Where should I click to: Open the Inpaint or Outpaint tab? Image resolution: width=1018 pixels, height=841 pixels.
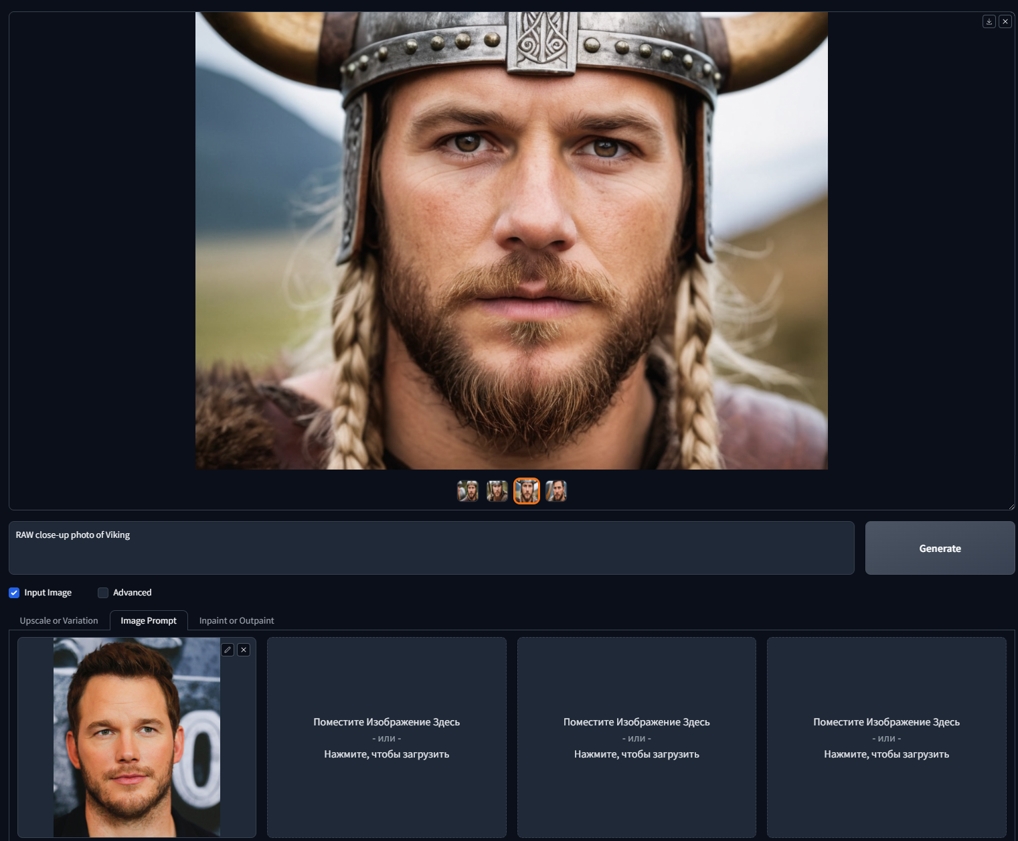click(236, 620)
